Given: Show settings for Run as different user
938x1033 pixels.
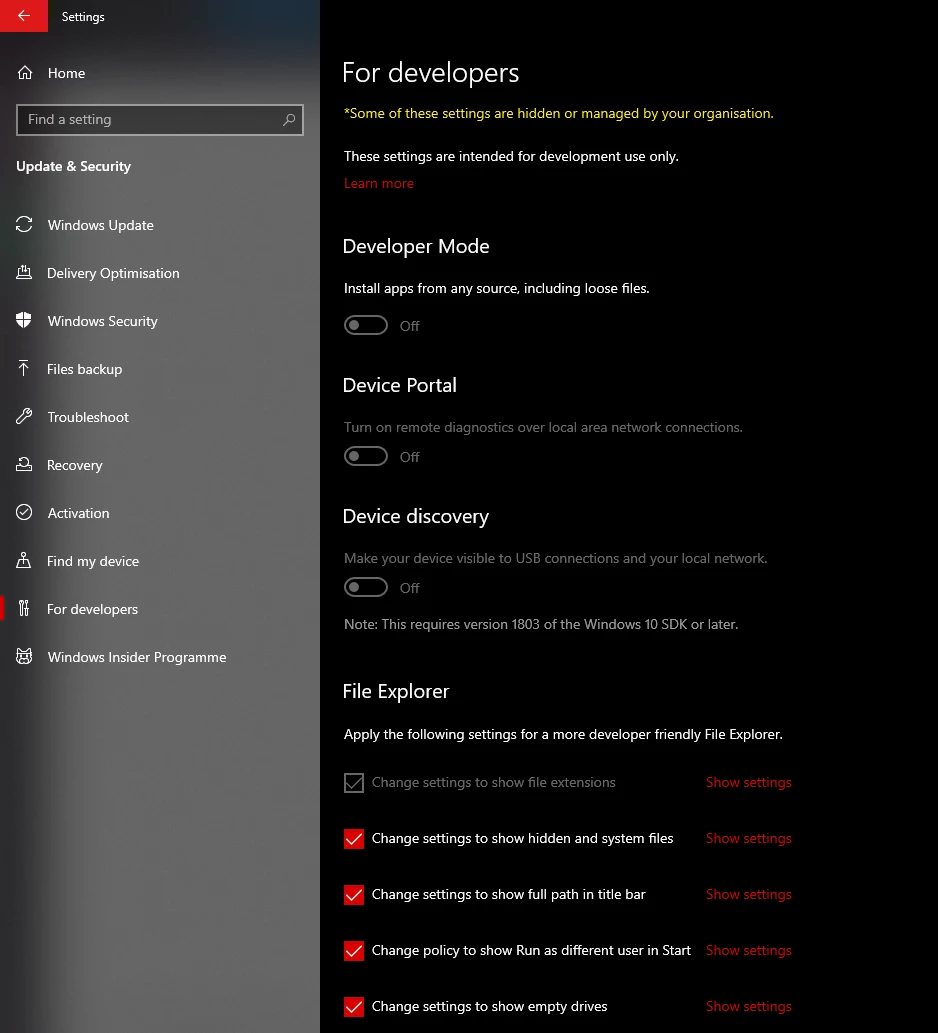Looking at the screenshot, I should pyautogui.click(x=748, y=951).
